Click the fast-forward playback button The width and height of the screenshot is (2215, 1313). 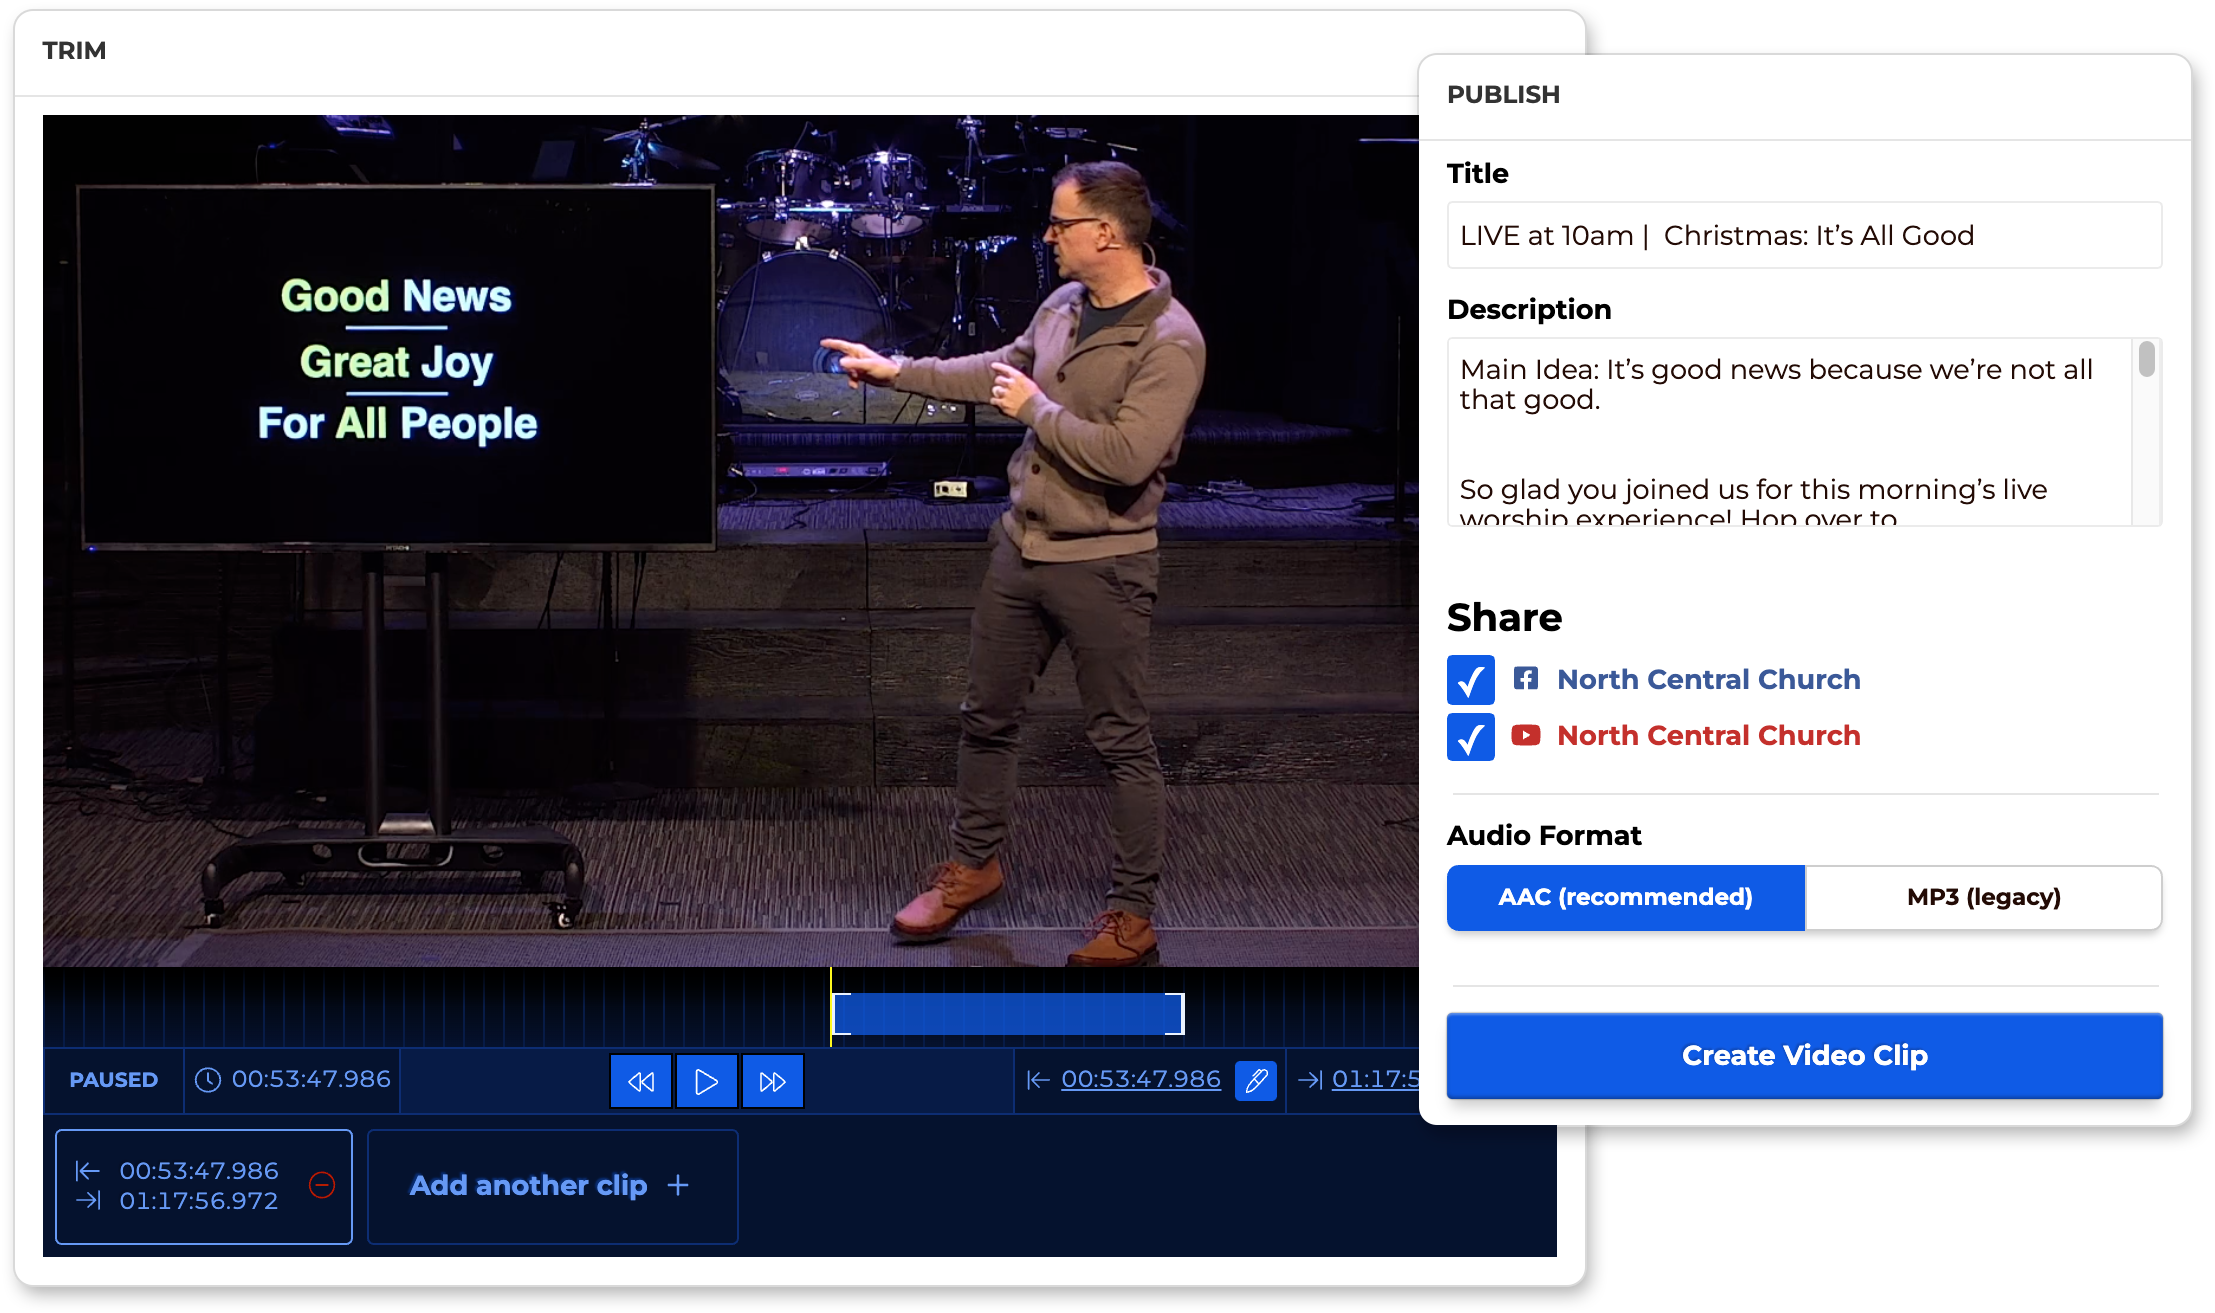click(773, 1081)
